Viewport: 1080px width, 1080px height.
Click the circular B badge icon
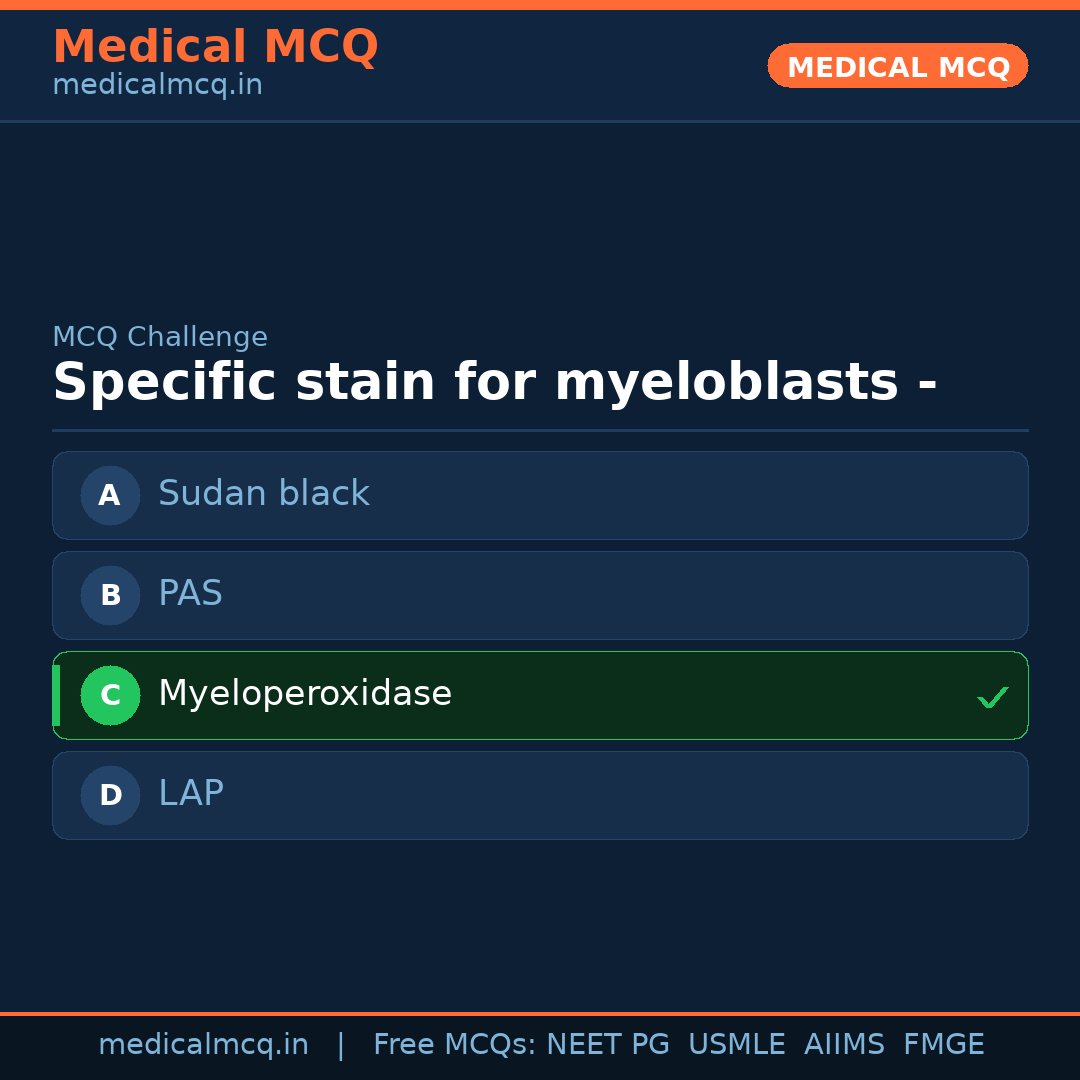click(110, 595)
